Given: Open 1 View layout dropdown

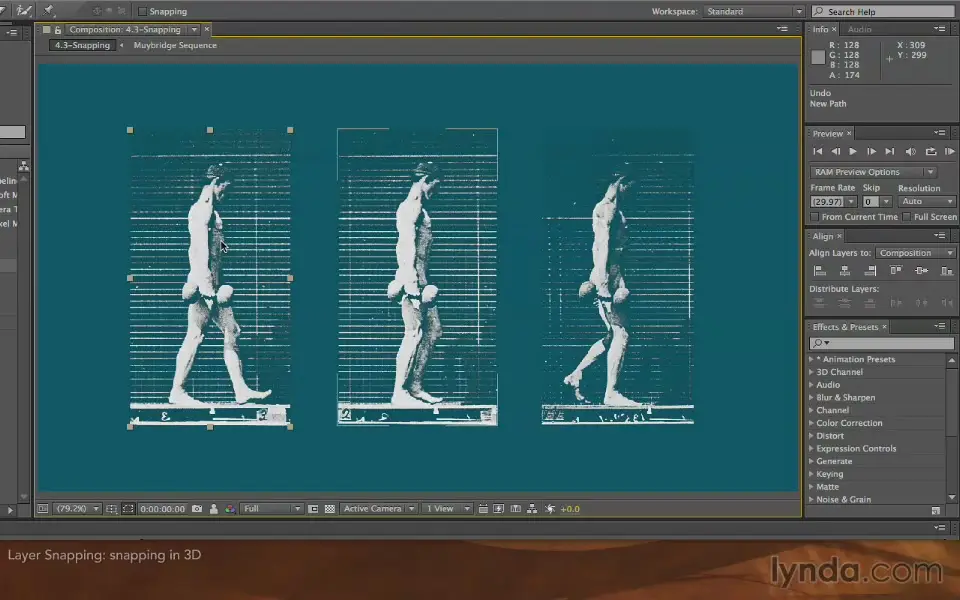Looking at the screenshot, I should coord(448,509).
